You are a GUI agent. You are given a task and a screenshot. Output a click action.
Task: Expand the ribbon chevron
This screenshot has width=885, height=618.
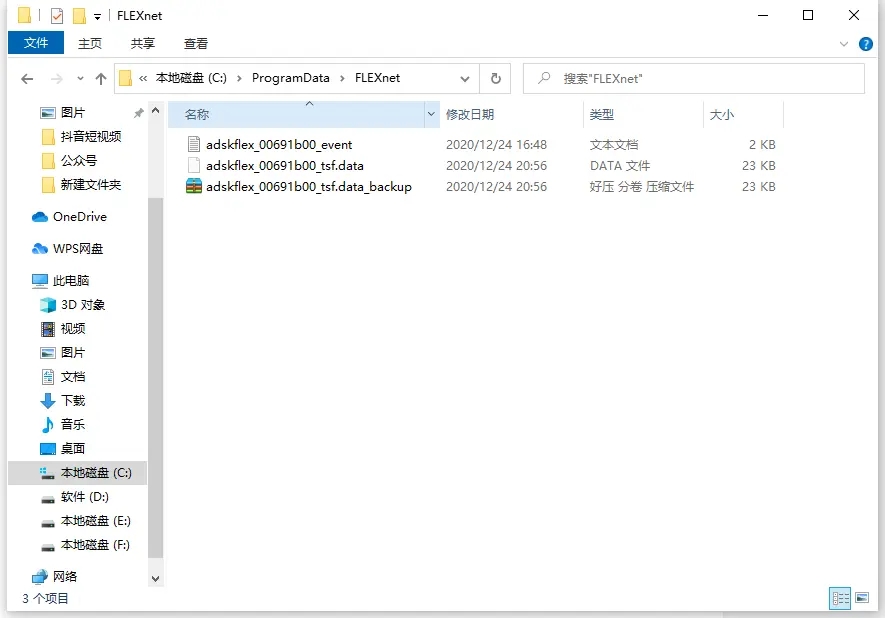844,43
